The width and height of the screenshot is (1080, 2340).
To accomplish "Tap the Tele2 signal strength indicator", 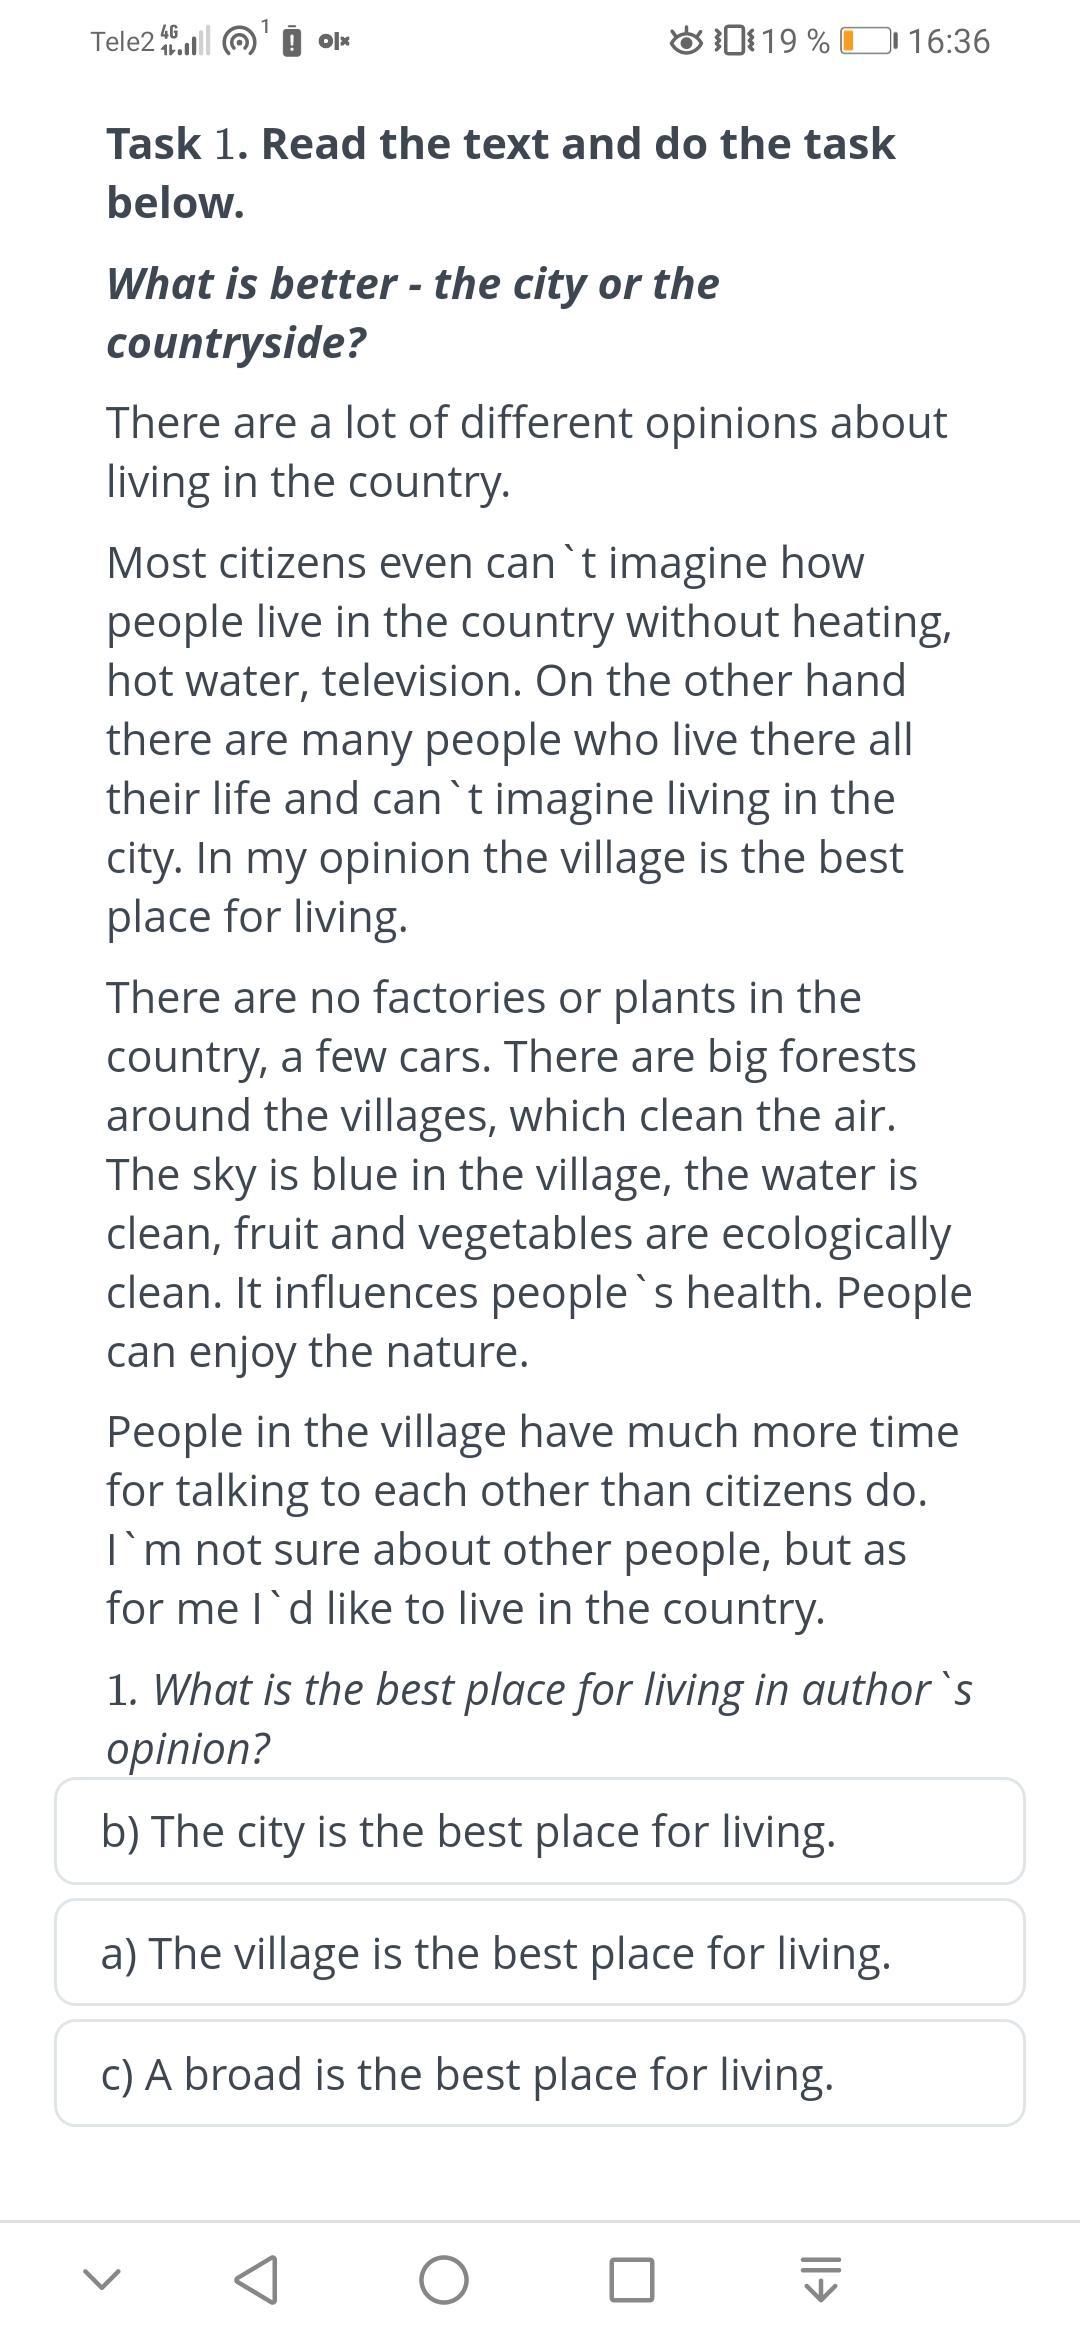I will (x=186, y=41).
